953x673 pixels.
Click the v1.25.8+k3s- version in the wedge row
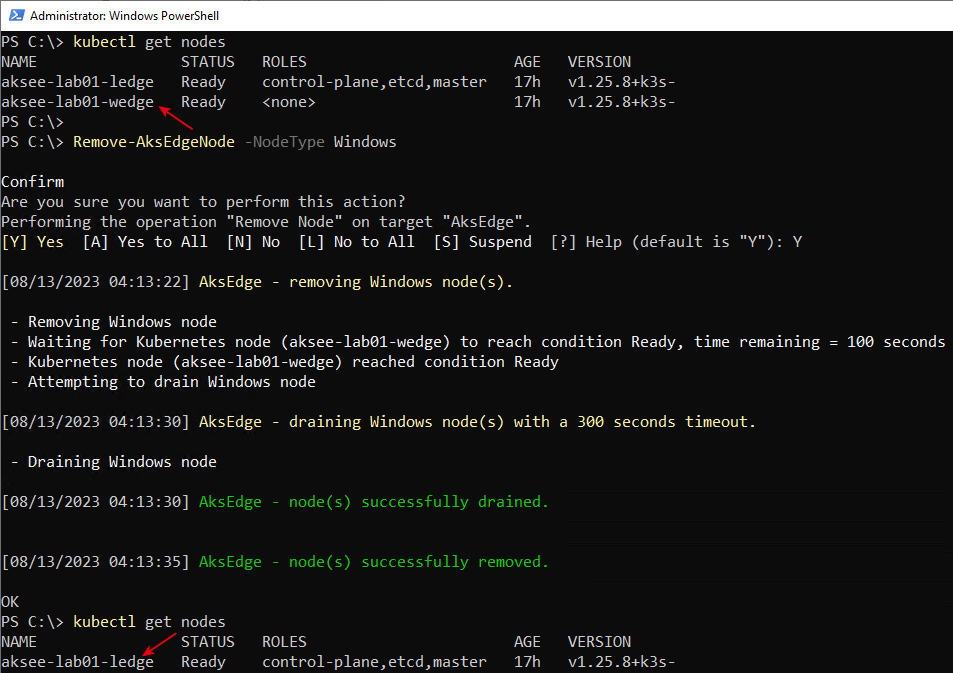[621, 102]
